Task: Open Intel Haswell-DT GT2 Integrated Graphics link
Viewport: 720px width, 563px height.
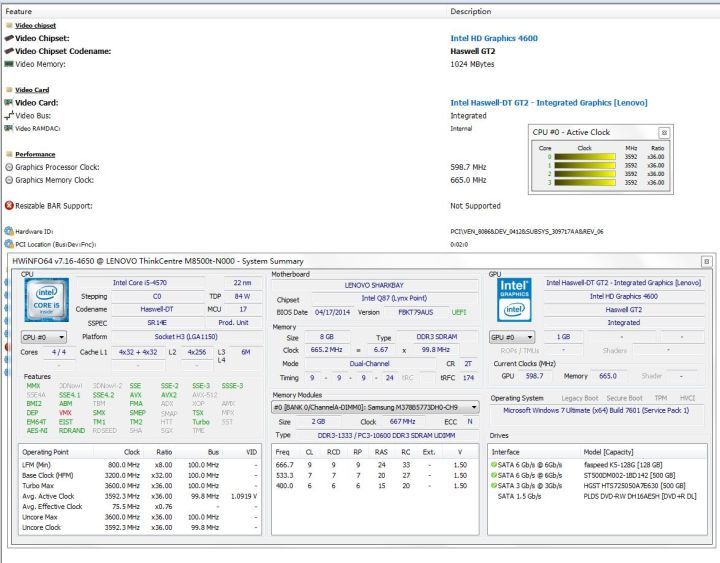Action: click(x=548, y=103)
